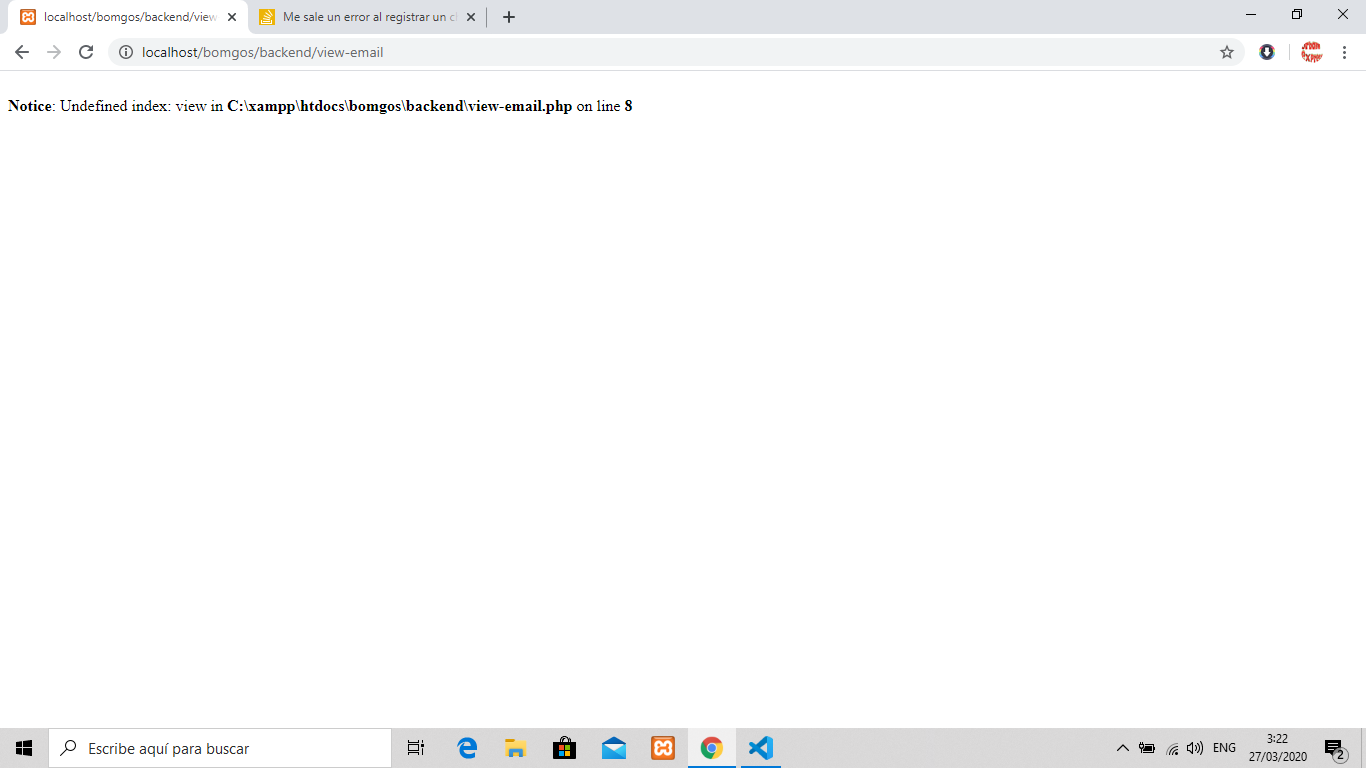Change the ENG input language
The width and height of the screenshot is (1366, 768).
pos(1224,748)
